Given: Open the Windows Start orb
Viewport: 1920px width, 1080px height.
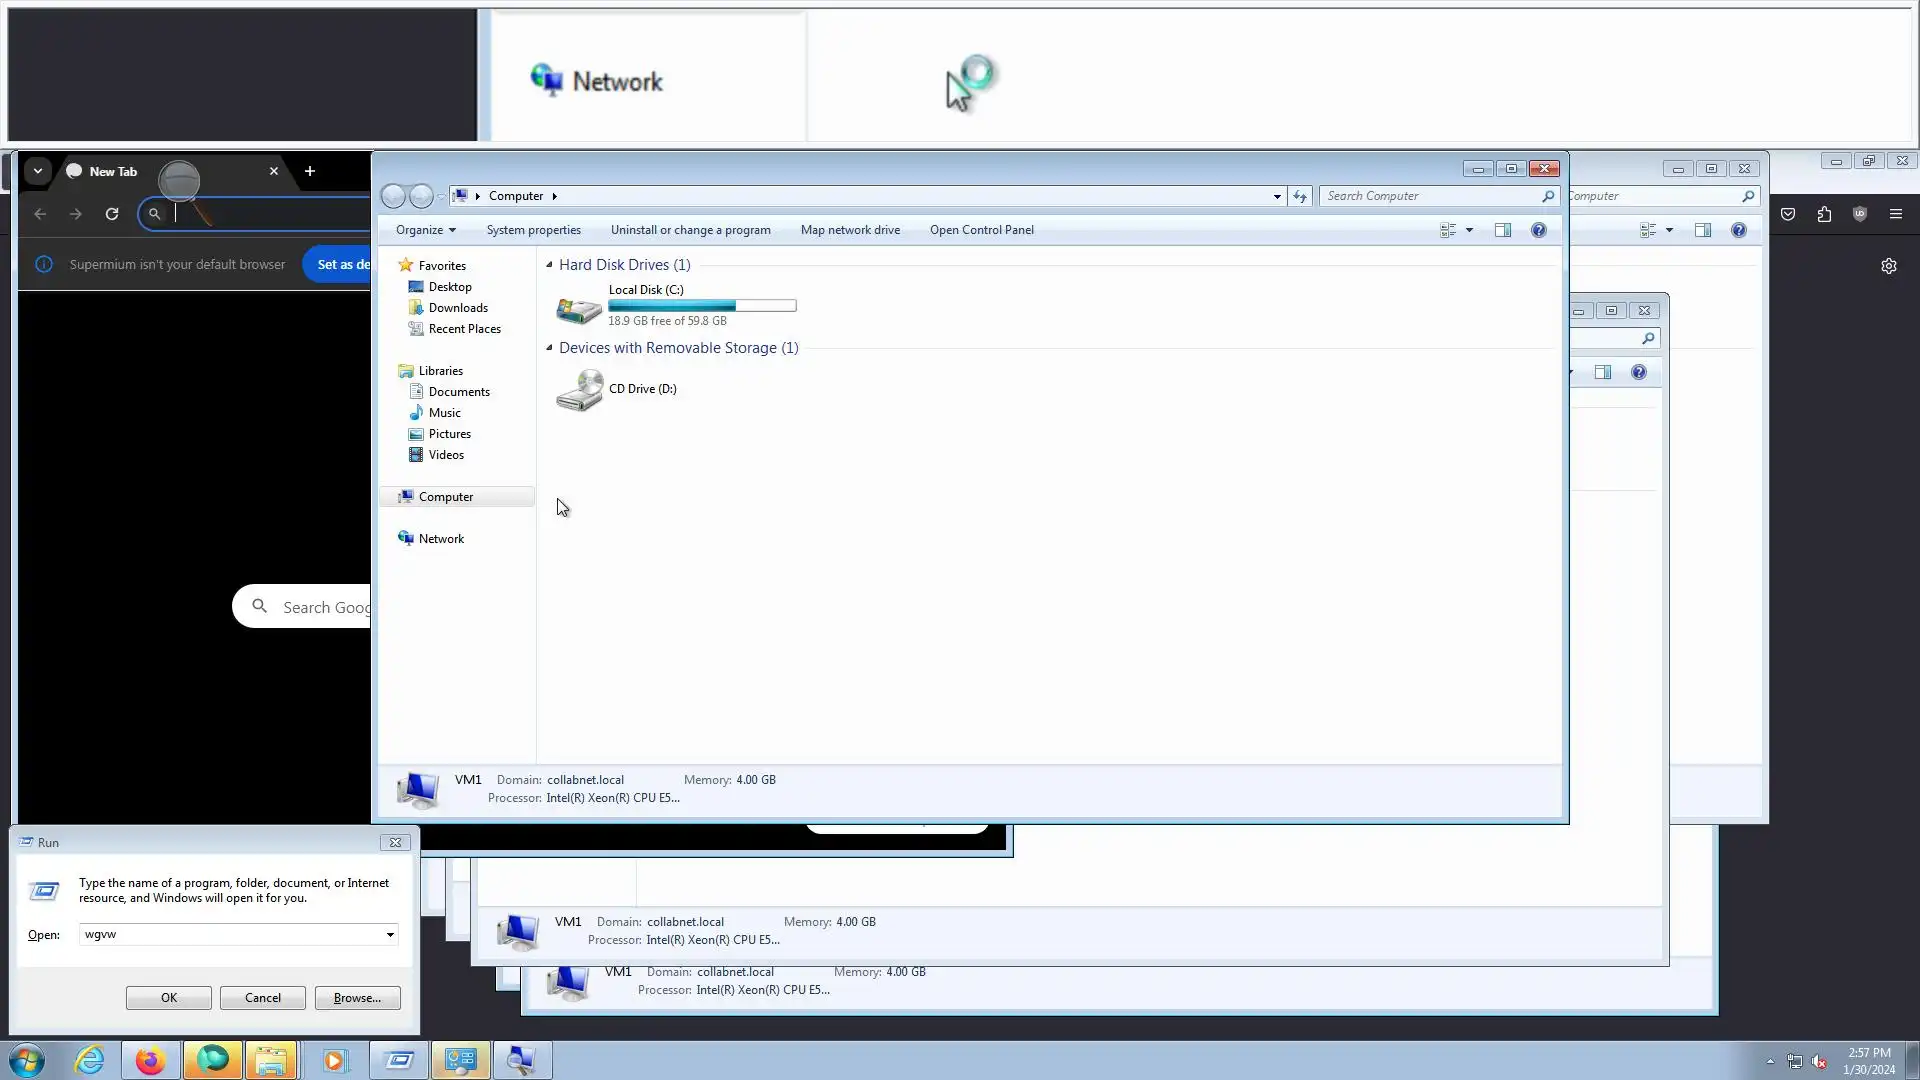Looking at the screenshot, I should (27, 1060).
